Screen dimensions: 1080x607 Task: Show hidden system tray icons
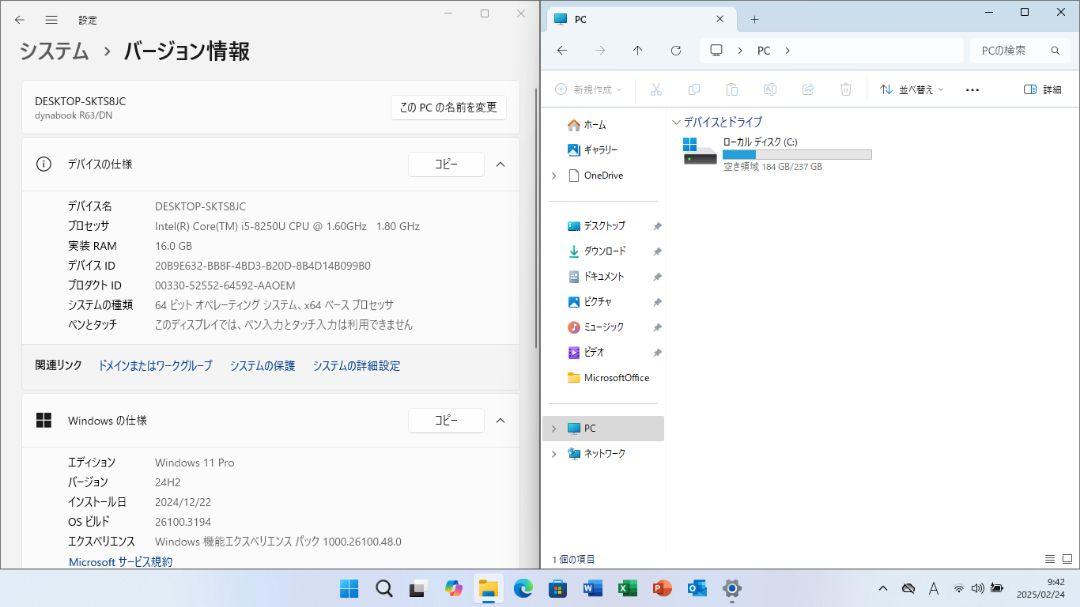882,588
